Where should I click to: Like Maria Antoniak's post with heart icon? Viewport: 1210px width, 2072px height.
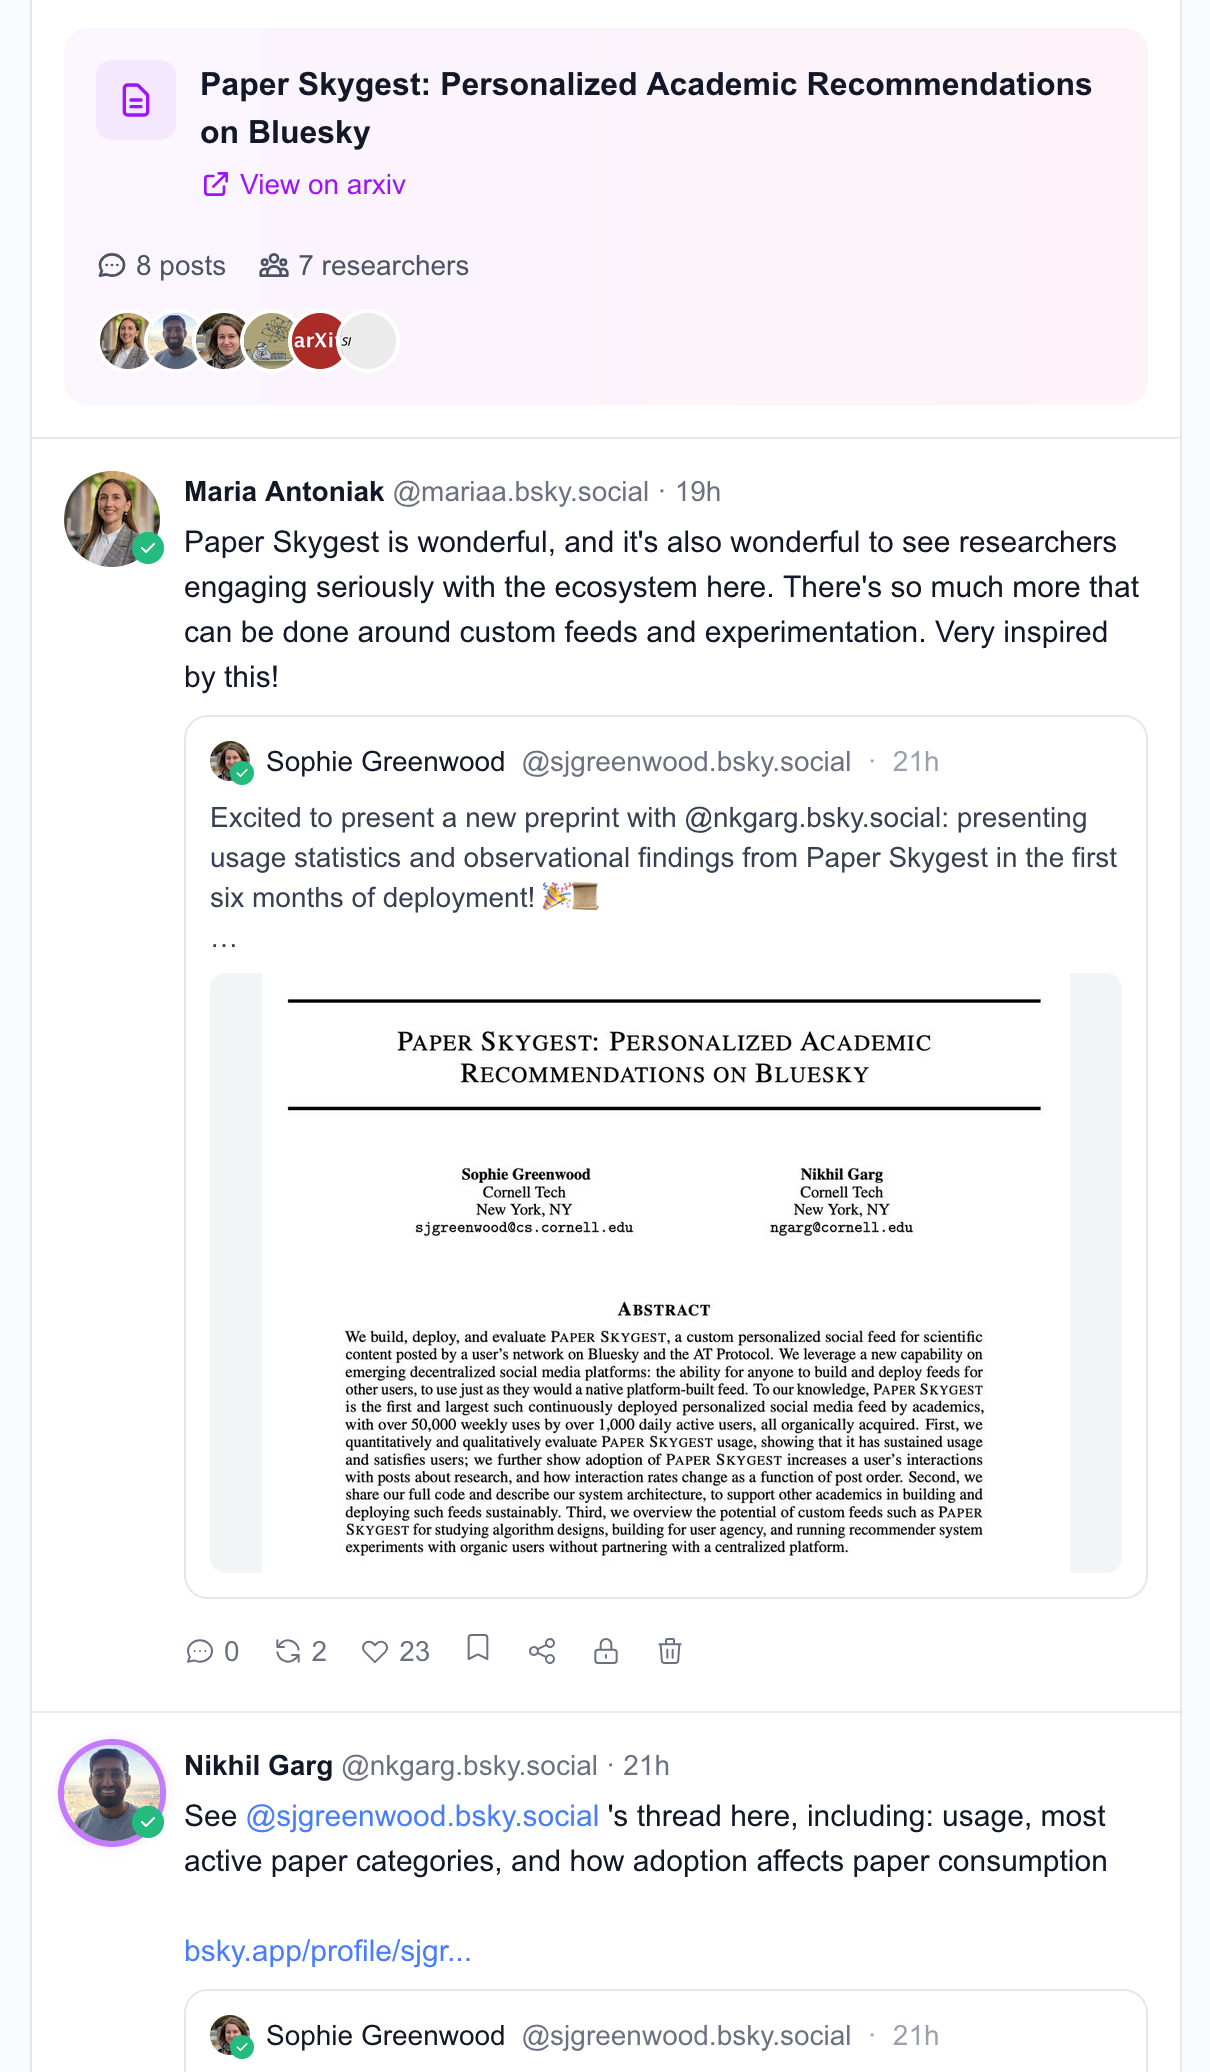click(375, 1651)
